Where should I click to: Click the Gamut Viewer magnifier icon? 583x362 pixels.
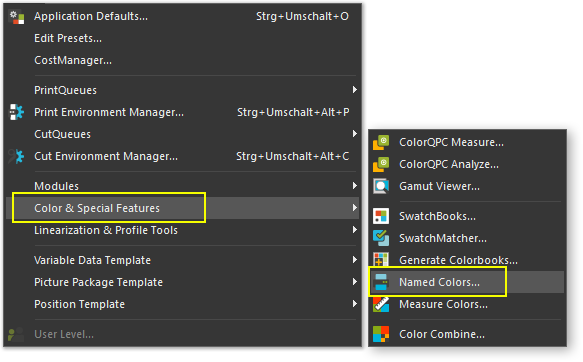(381, 186)
